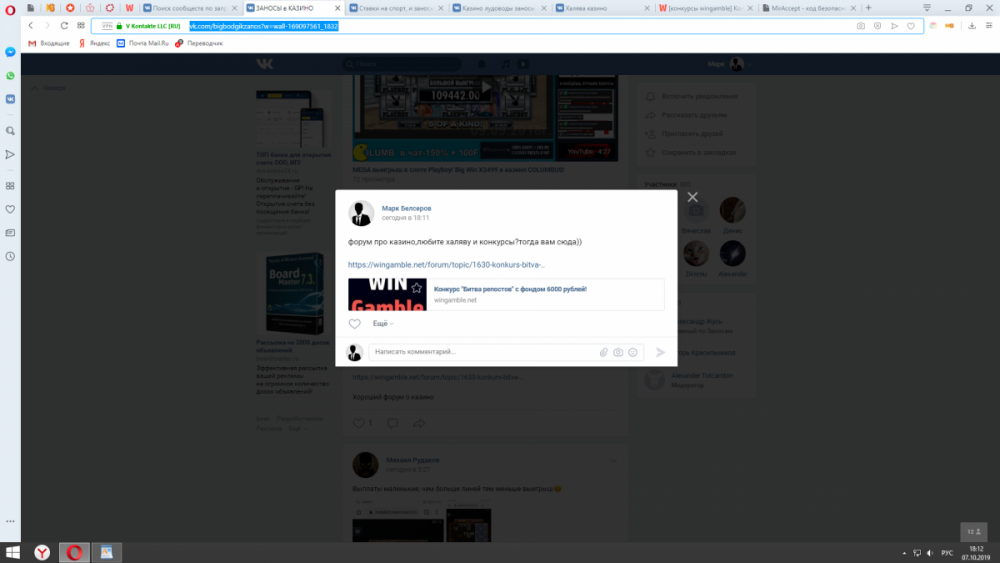Click VK search field in header
The width and height of the screenshot is (1000, 563).
402,64
